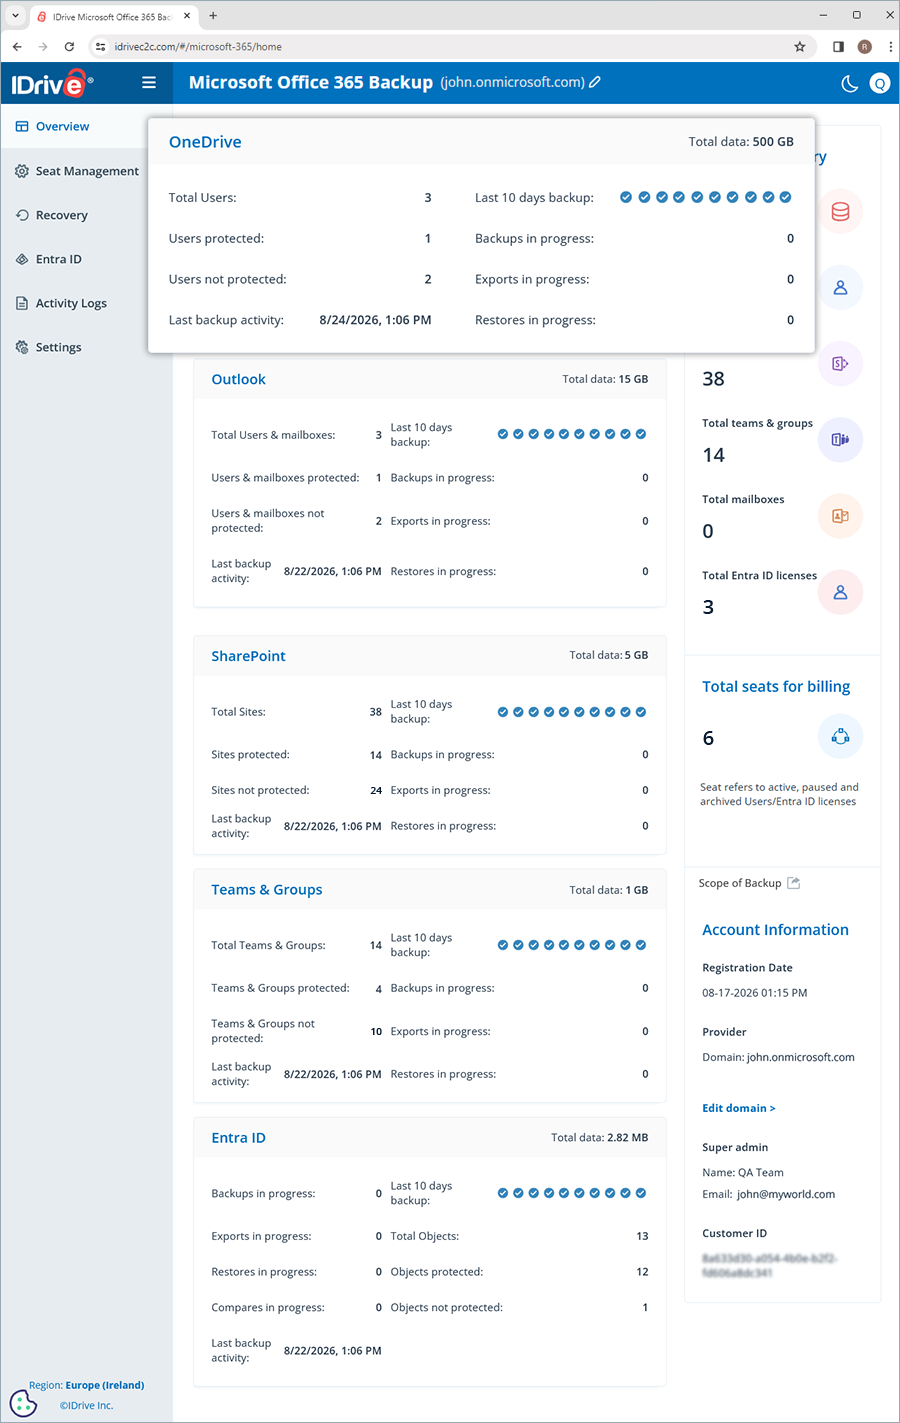Click the browser address bar URL
The height and width of the screenshot is (1423, 900).
coord(198,47)
